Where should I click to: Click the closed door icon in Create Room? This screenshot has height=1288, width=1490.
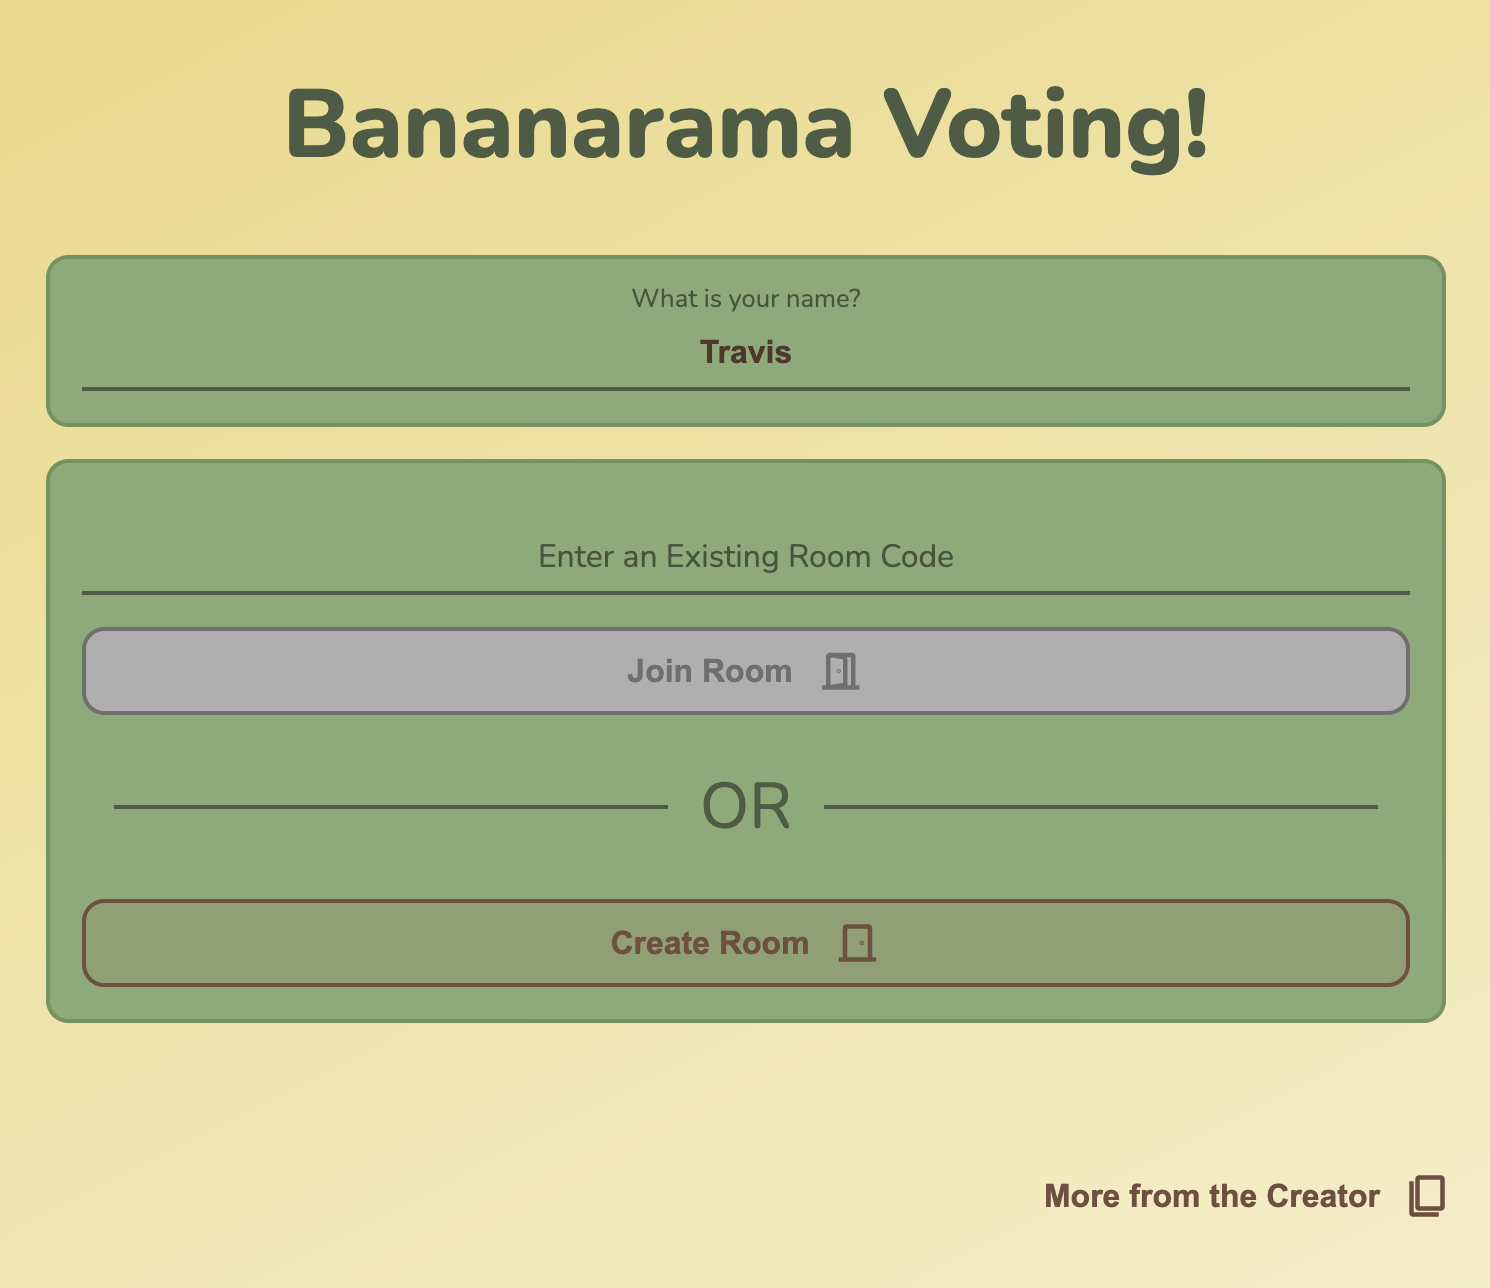857,943
